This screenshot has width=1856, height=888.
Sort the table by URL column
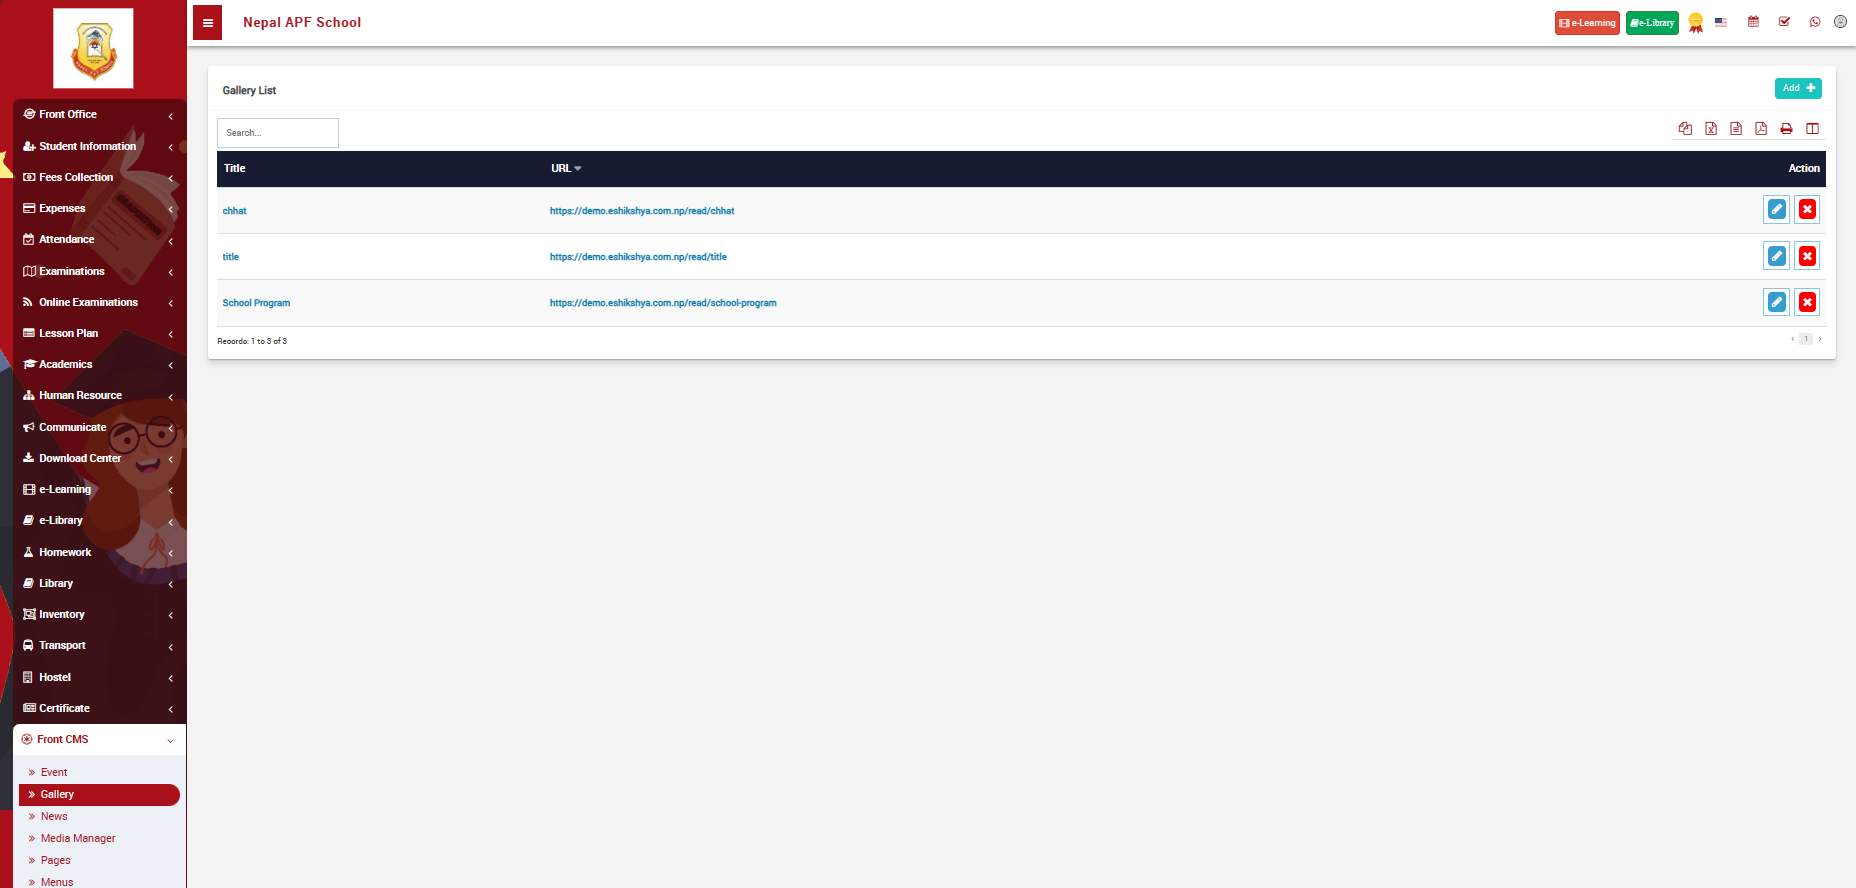click(x=565, y=169)
